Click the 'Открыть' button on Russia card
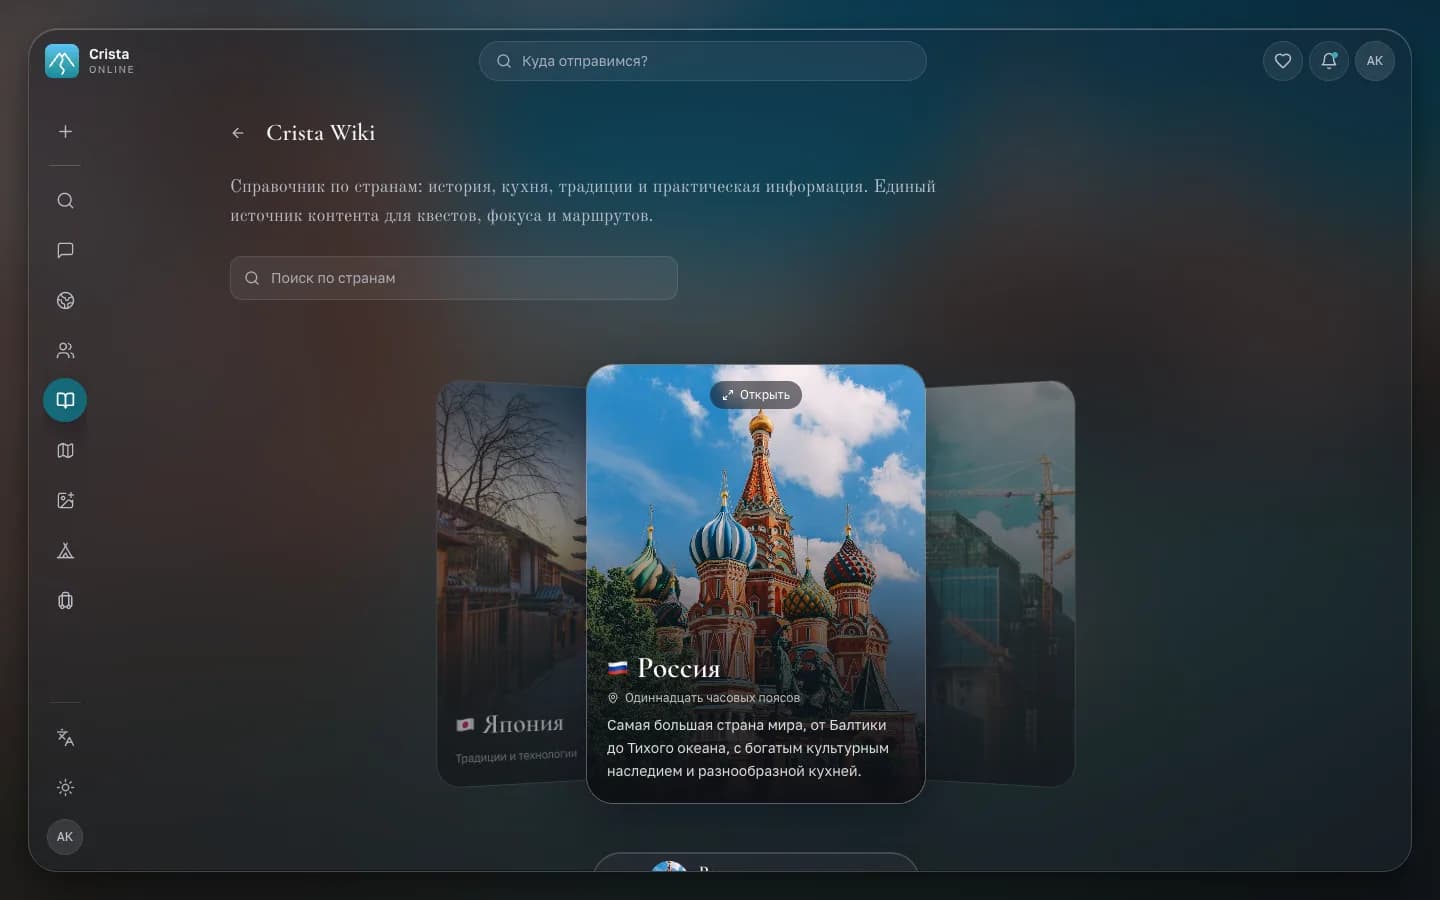 pyautogui.click(x=756, y=395)
